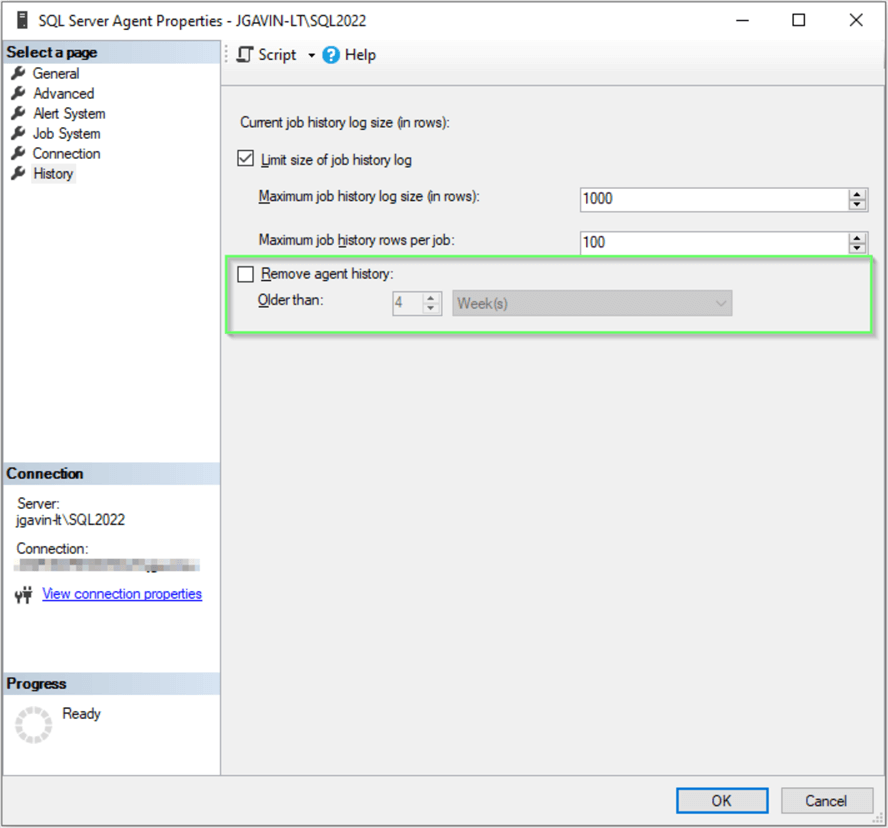The width and height of the screenshot is (888, 828).
Task: Uncheck Limit size of job history log
Action: point(246,159)
